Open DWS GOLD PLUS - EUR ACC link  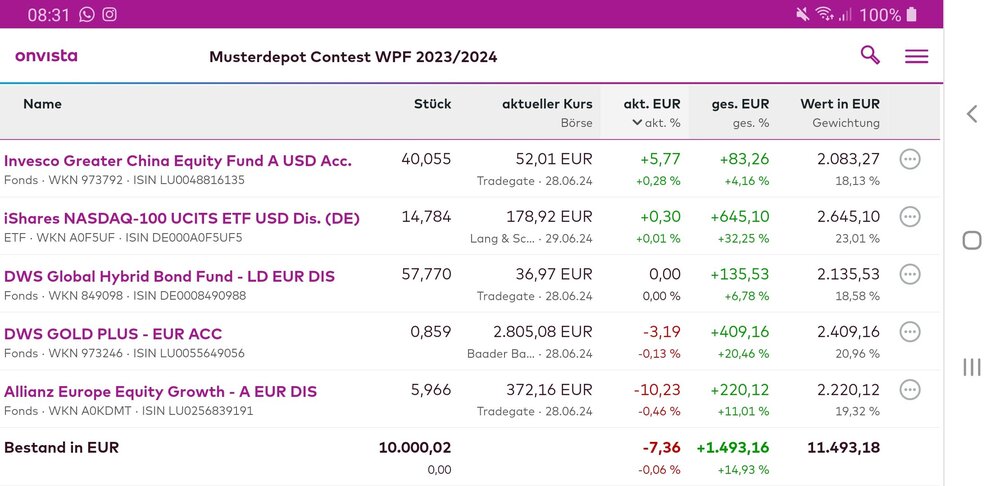pos(113,334)
